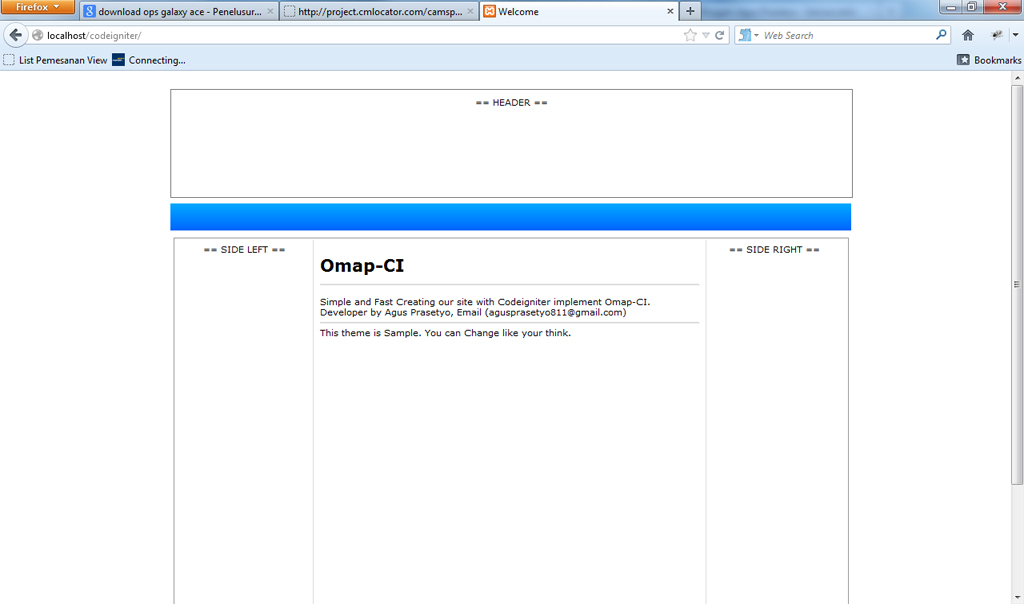Close the Welcome tab
The height and width of the screenshot is (604, 1024).
[x=670, y=11]
